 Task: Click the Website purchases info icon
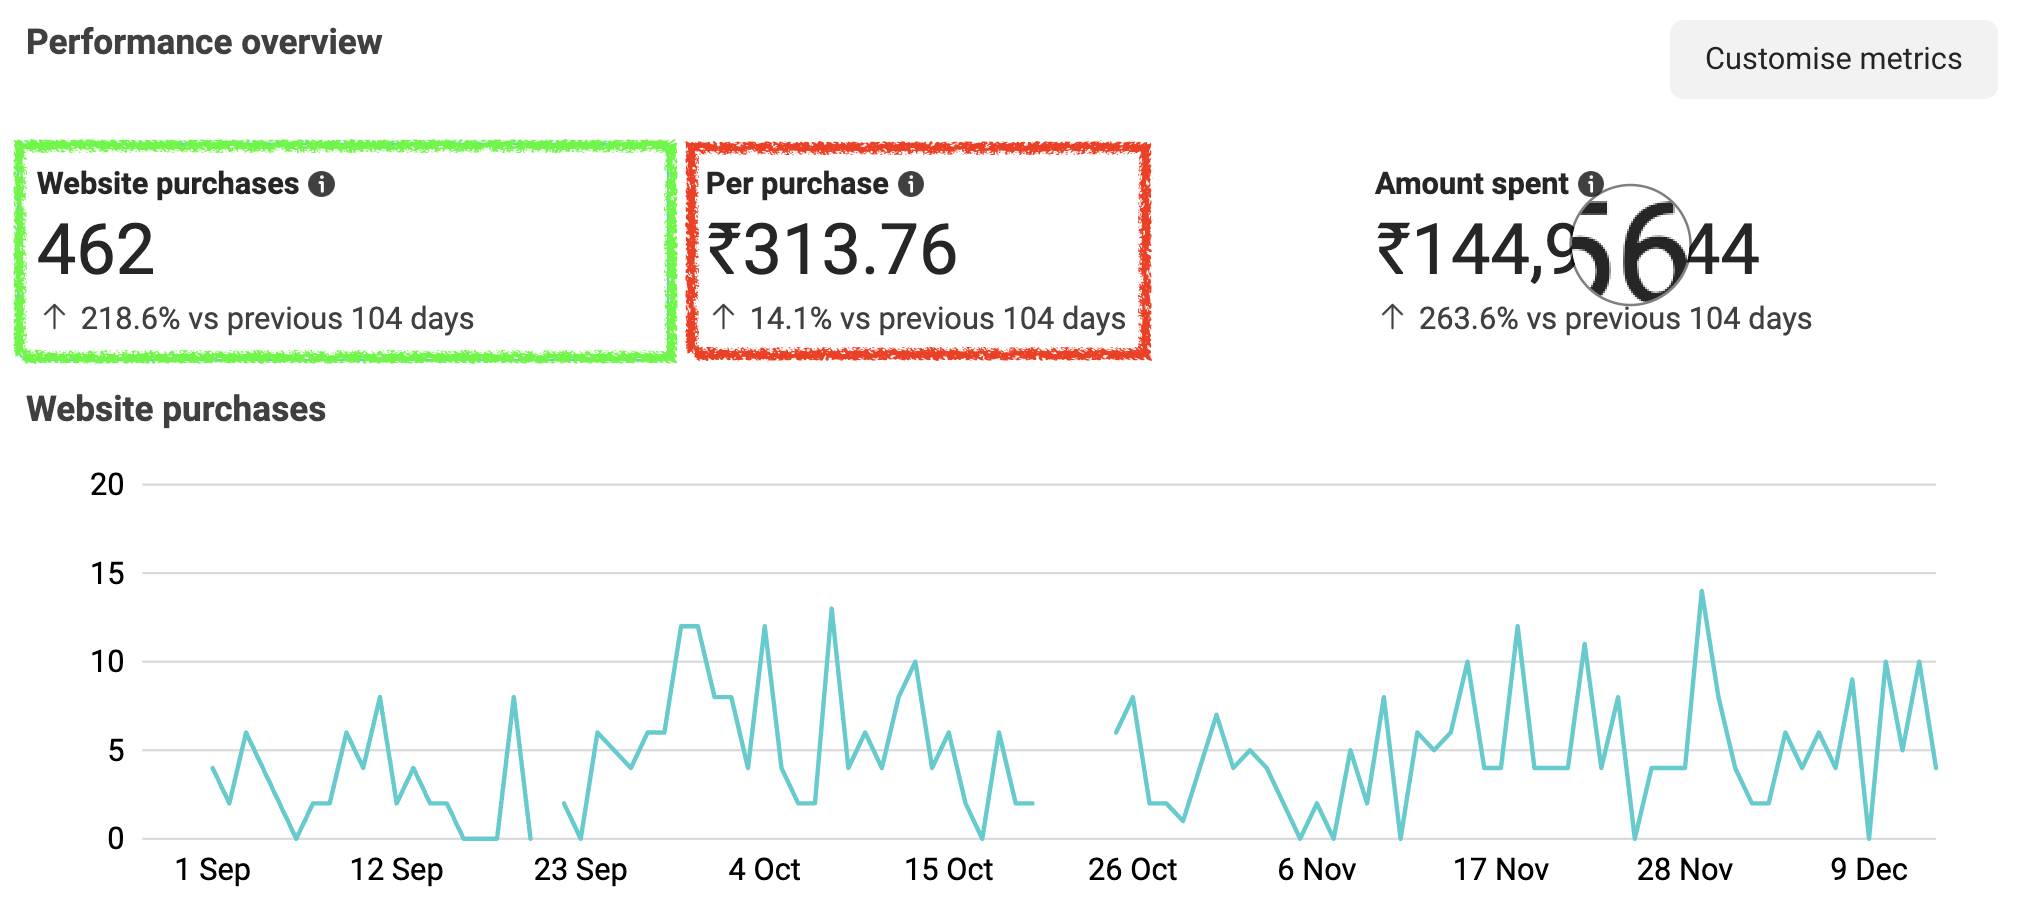[321, 184]
